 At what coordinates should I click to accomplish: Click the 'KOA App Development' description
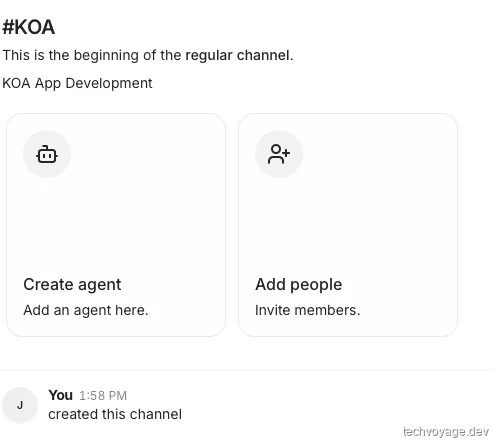coord(77,83)
